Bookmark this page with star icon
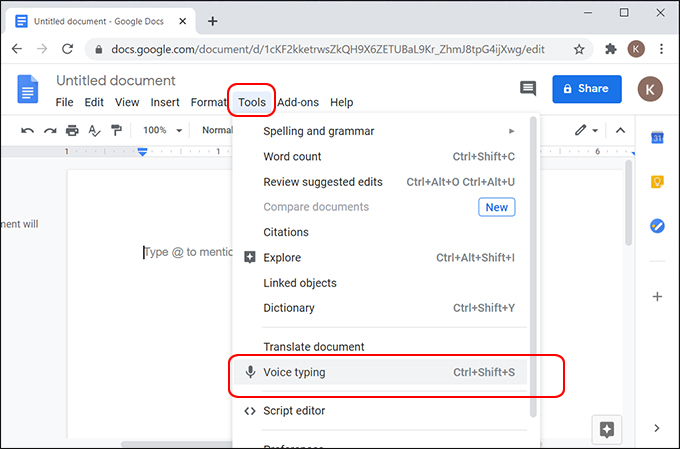Screen dimensions: 680x449 click(579, 49)
